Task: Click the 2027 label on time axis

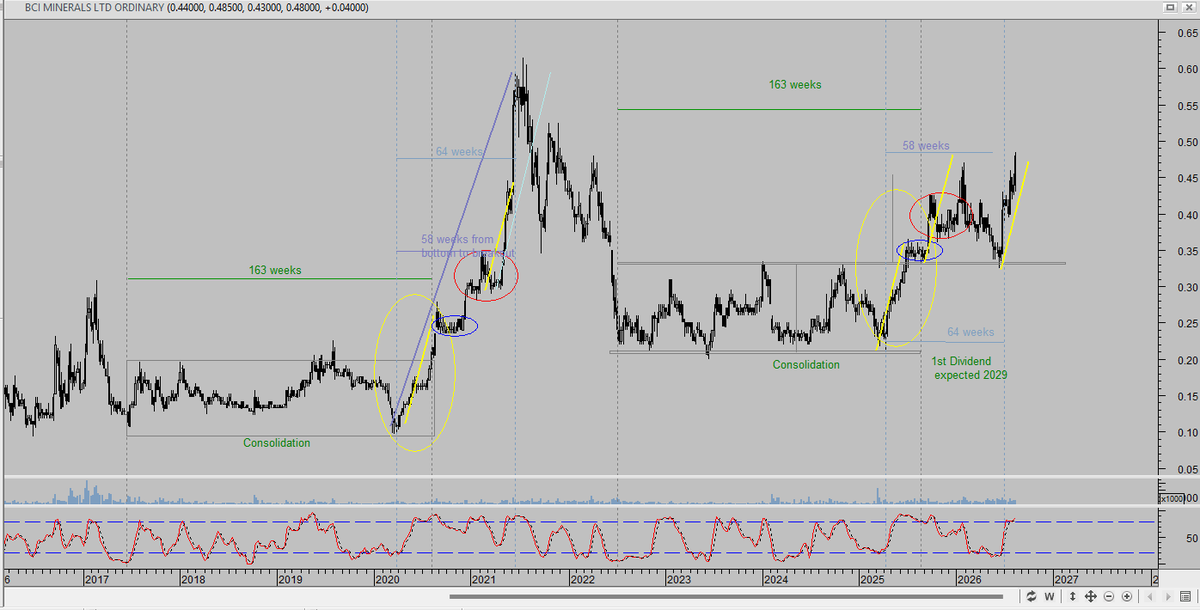Action: 1065,579
